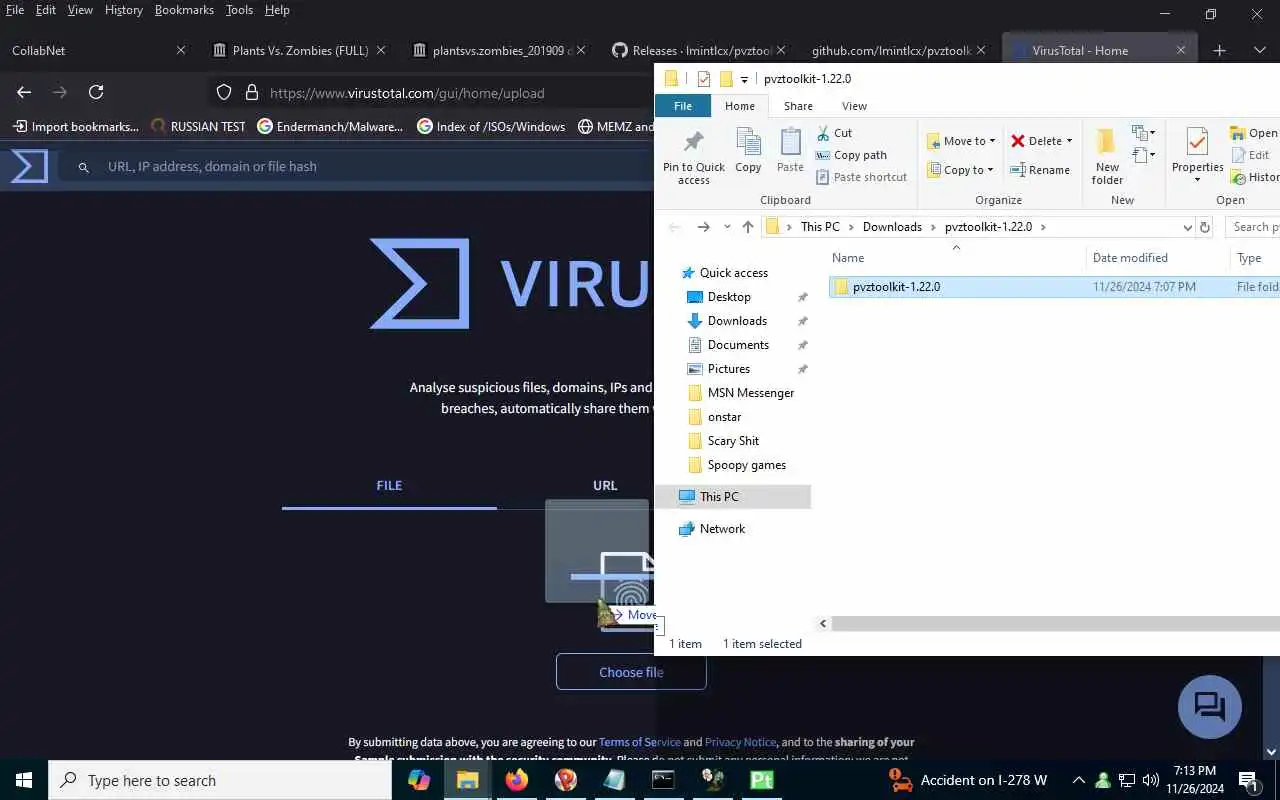Click the Pin to Quick access icon
The width and height of the screenshot is (1280, 800).
click(x=693, y=157)
